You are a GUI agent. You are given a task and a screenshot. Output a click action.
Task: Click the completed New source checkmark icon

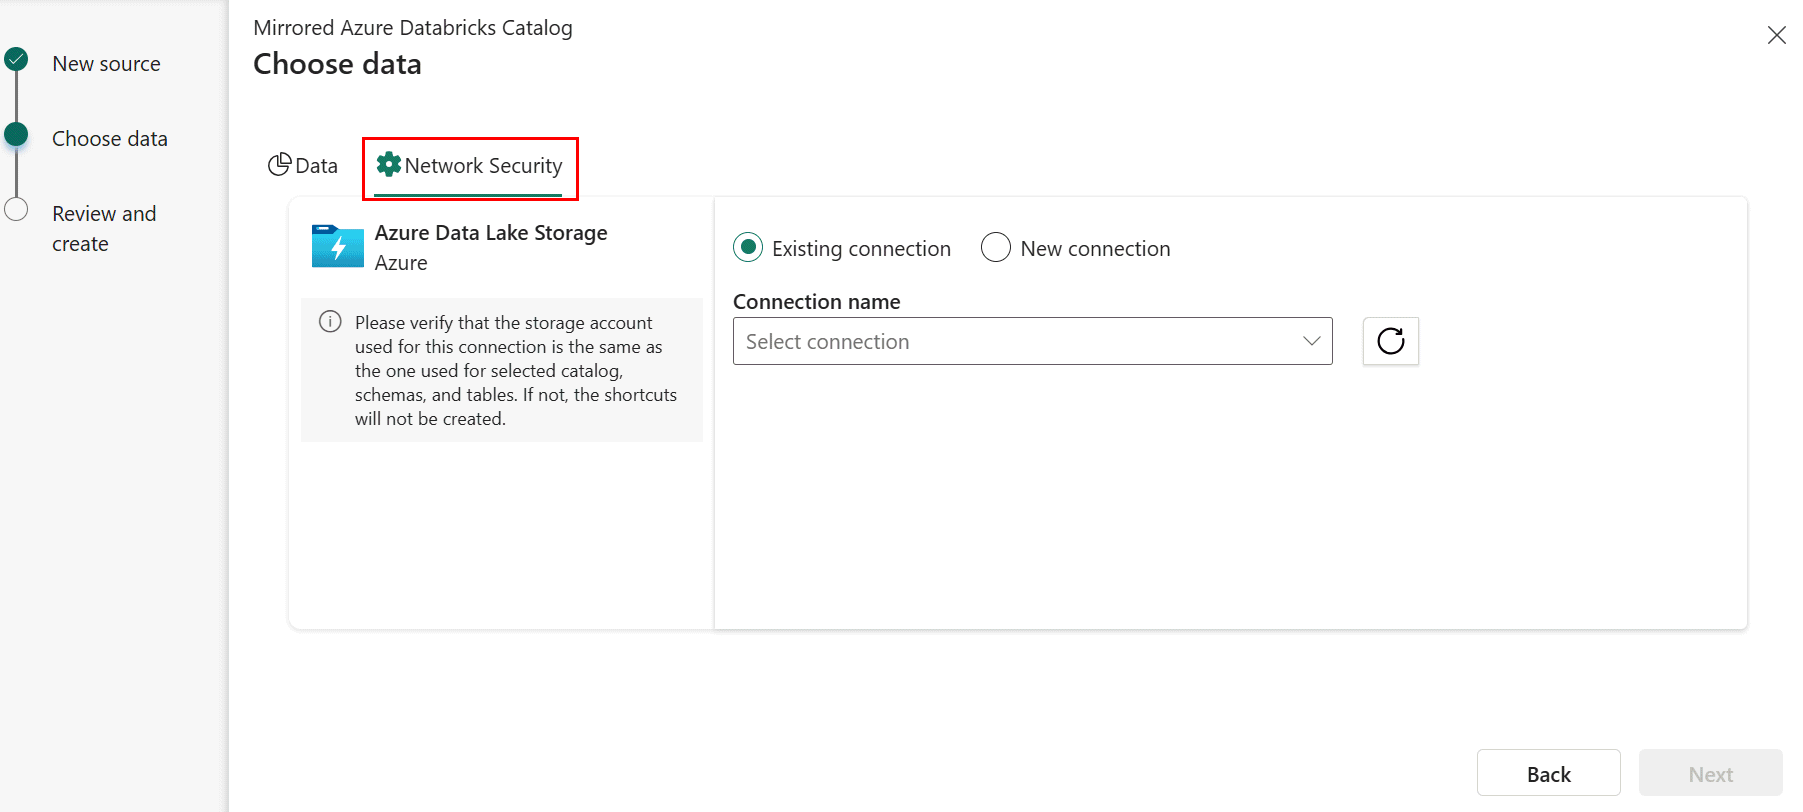tap(16, 59)
